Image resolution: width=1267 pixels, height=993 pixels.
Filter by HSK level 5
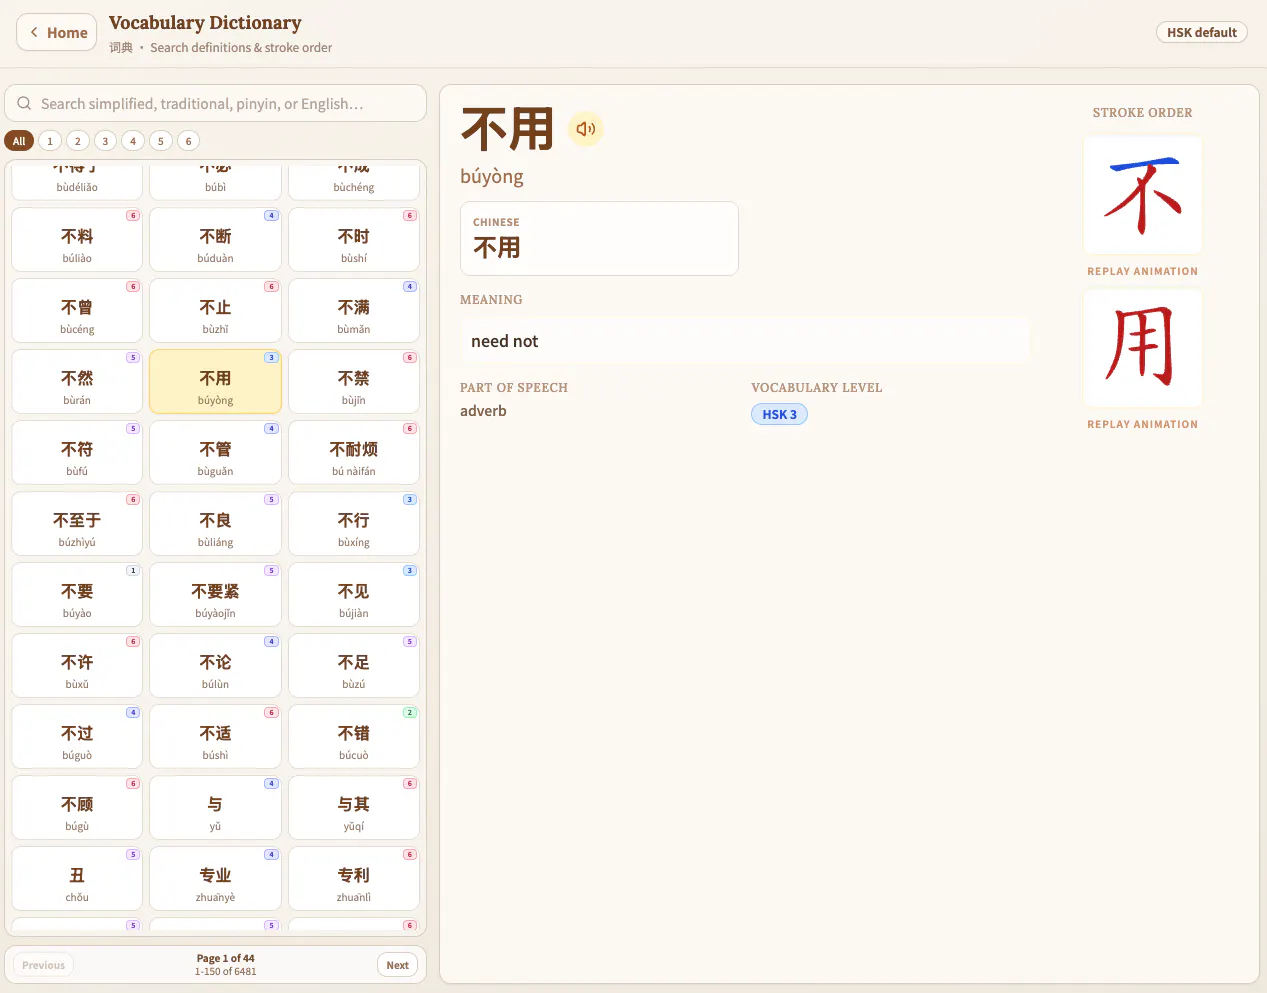tap(161, 141)
